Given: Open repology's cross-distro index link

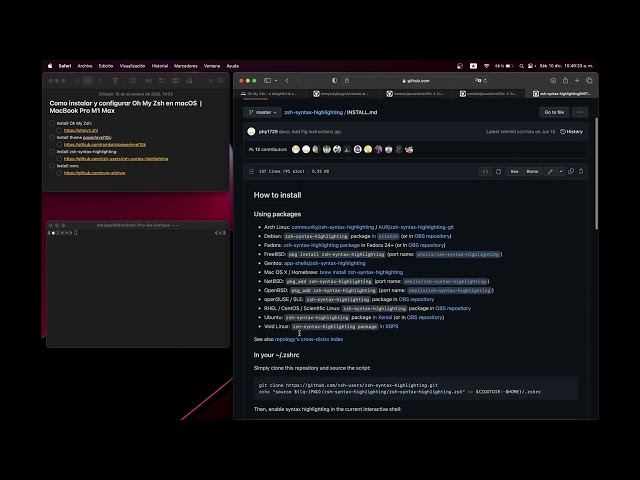Looking at the screenshot, I should pyautogui.click(x=309, y=339).
